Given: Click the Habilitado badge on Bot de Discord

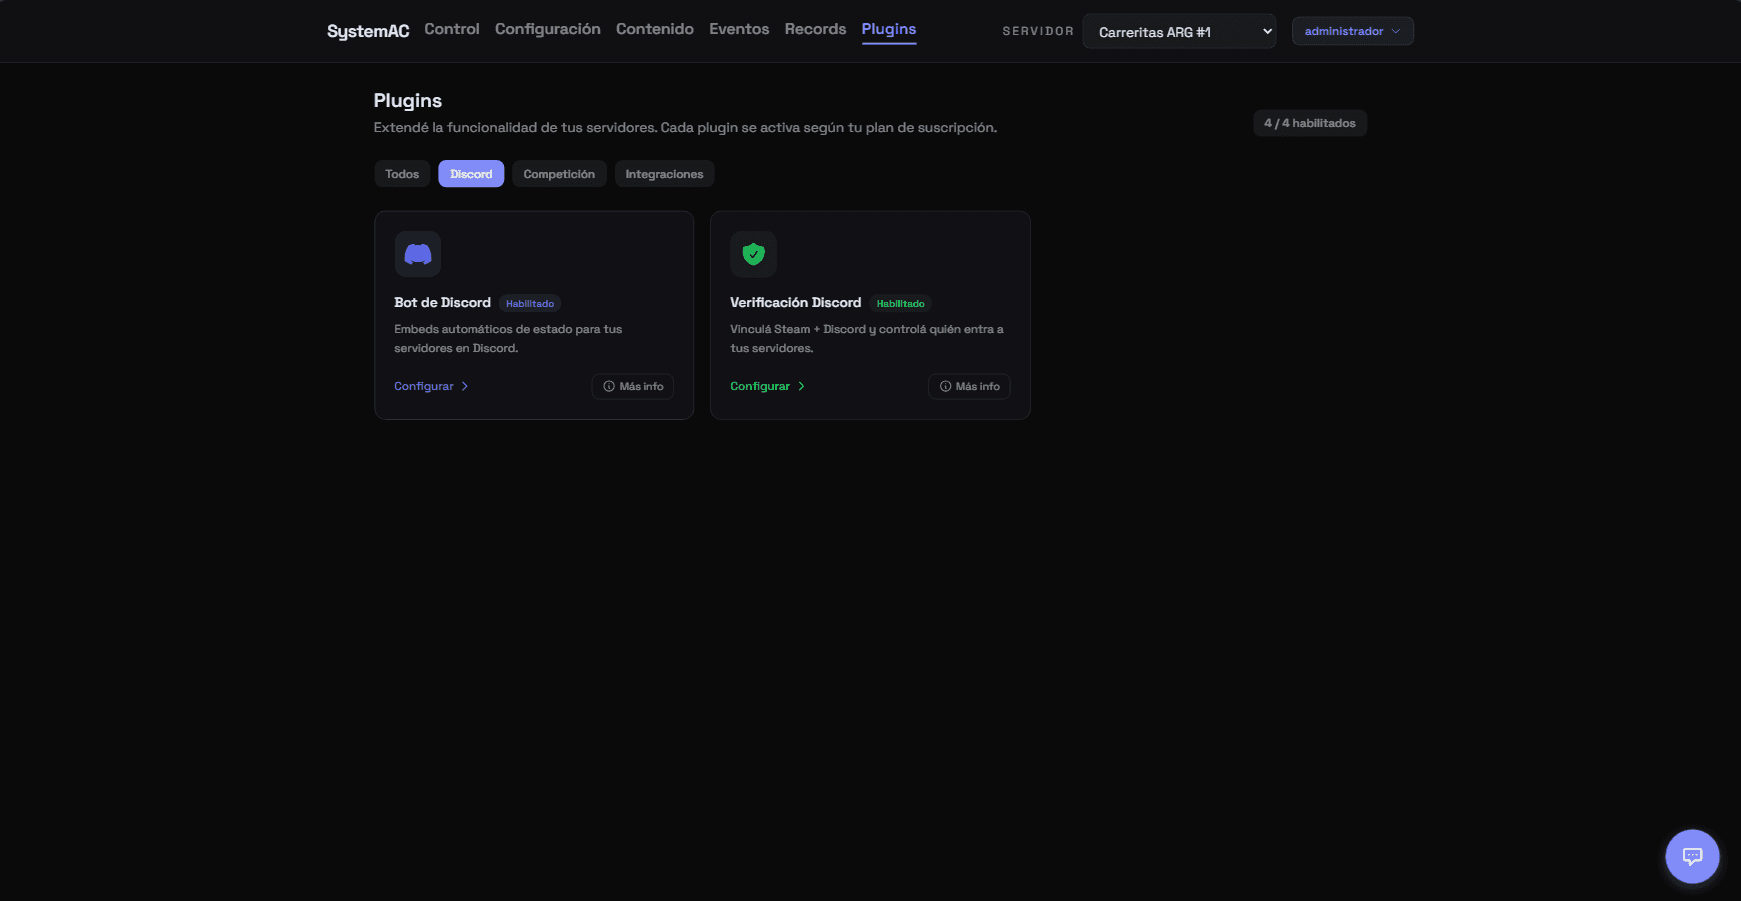Looking at the screenshot, I should tap(530, 303).
